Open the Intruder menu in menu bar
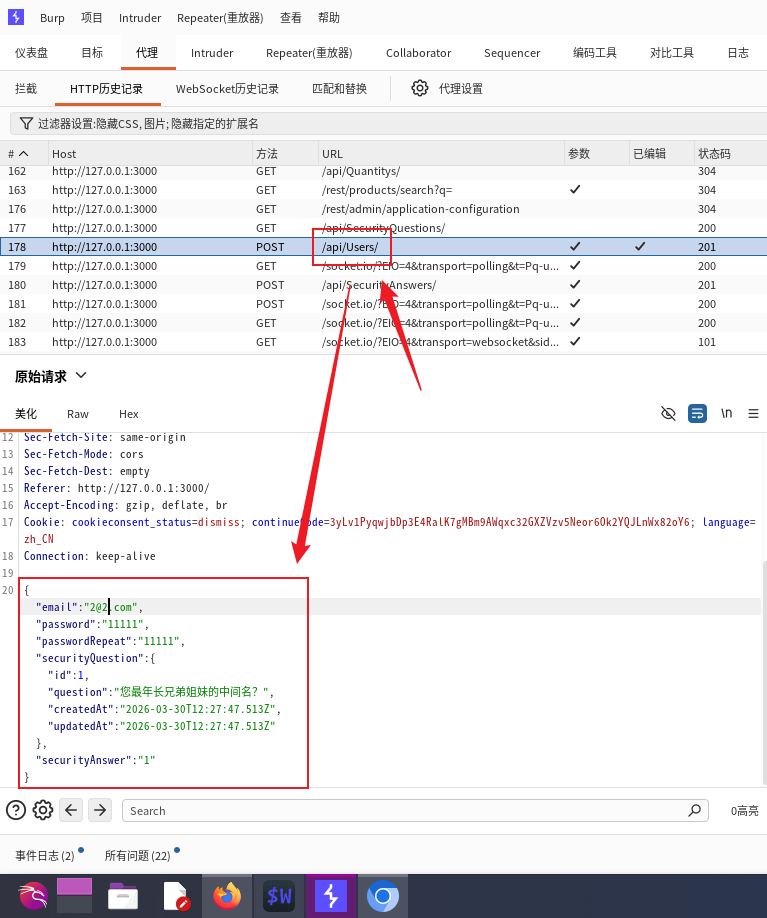 140,18
